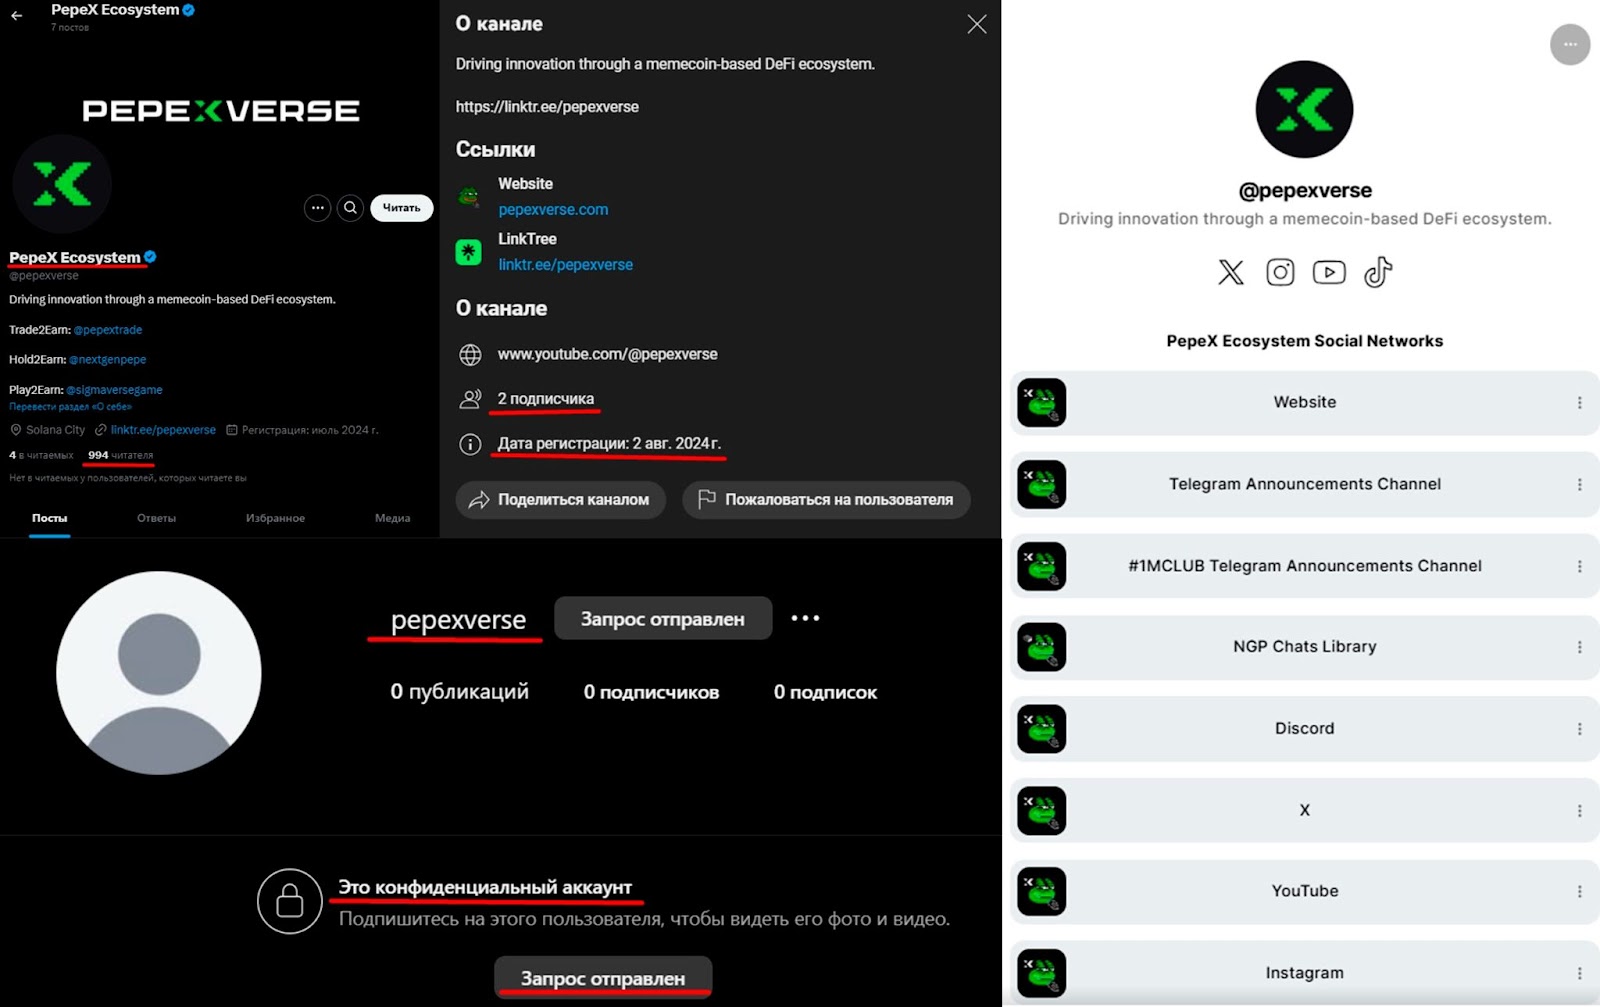Click the Запрос отправлен button beside pepexverse
The height and width of the screenshot is (1007, 1600).
pos(663,619)
